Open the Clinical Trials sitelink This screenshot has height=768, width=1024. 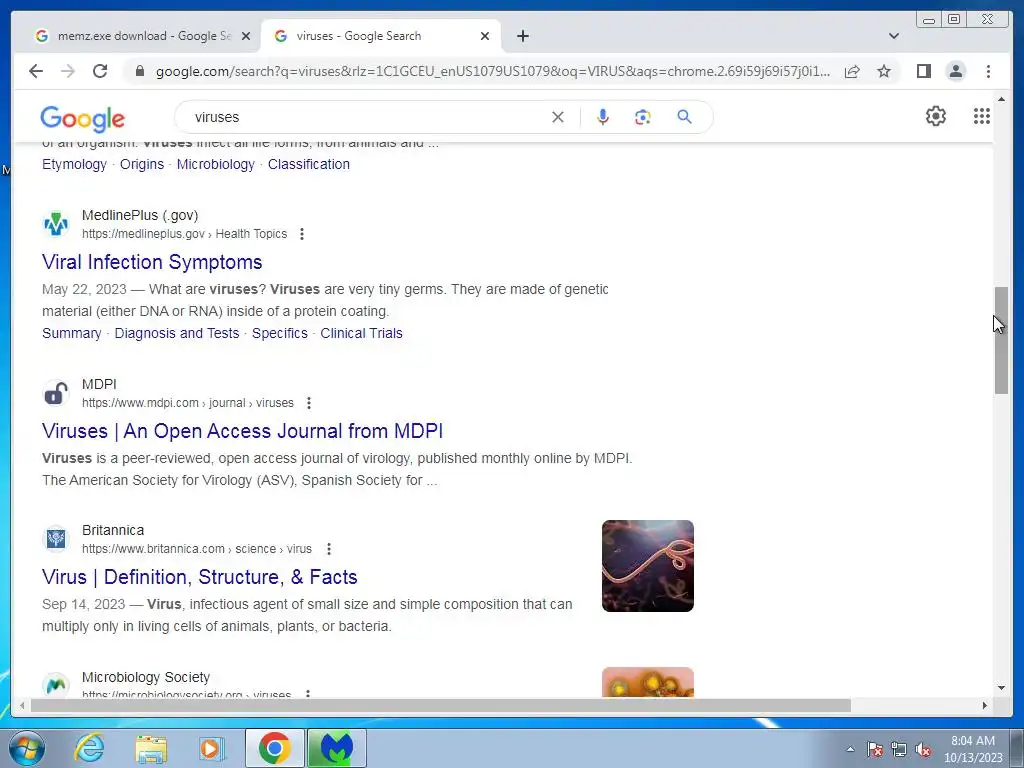361,333
